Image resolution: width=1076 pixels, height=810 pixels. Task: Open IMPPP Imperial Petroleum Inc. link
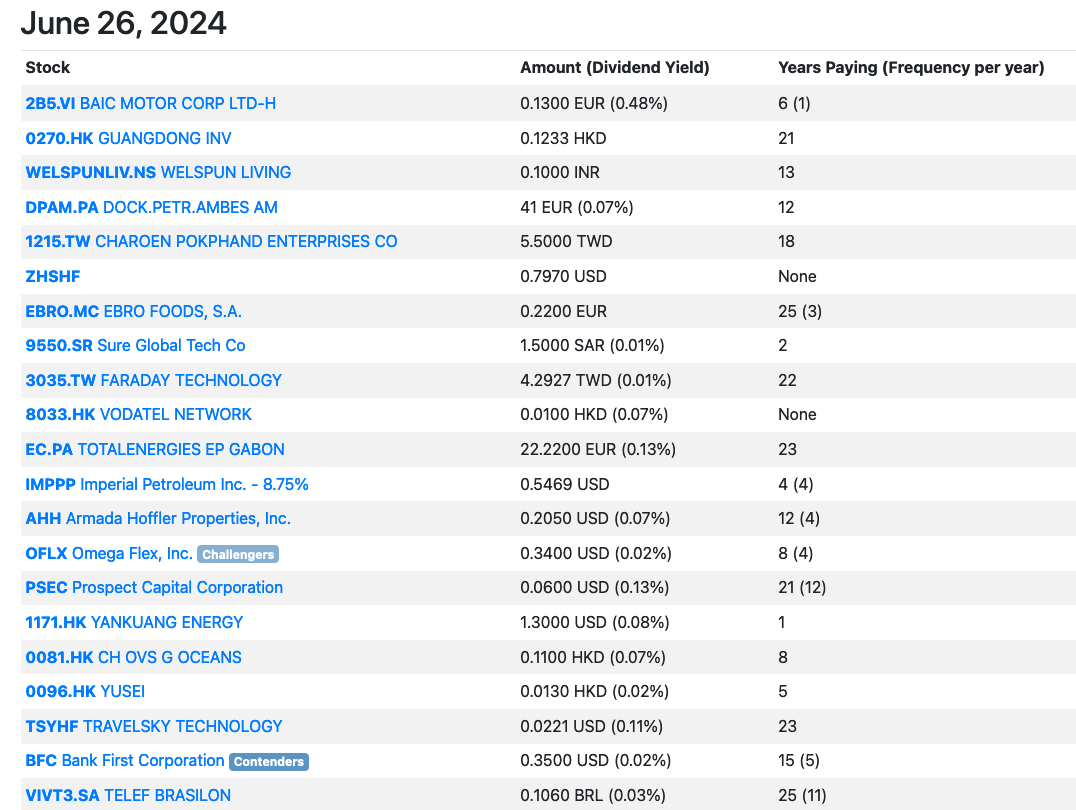tap(167, 485)
